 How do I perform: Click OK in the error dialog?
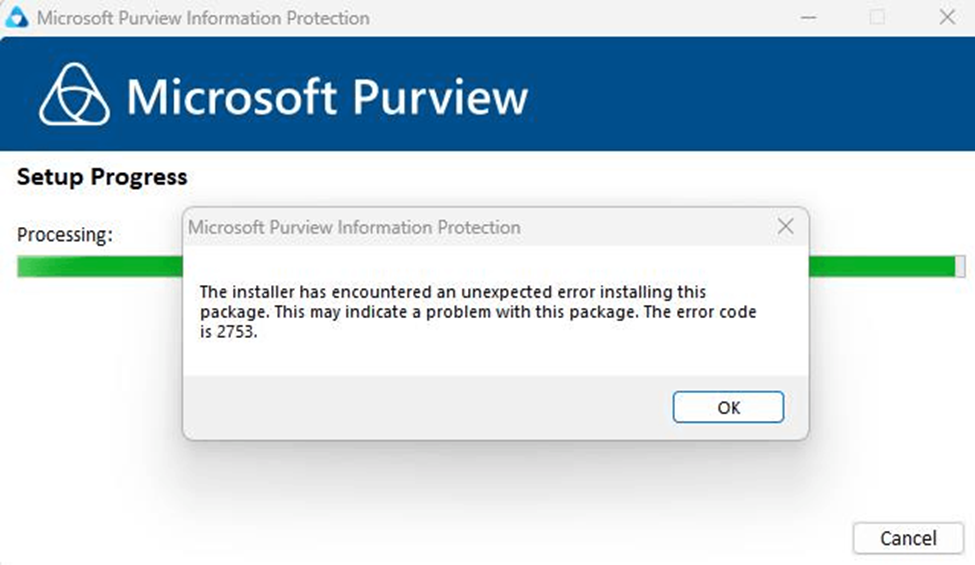(728, 407)
